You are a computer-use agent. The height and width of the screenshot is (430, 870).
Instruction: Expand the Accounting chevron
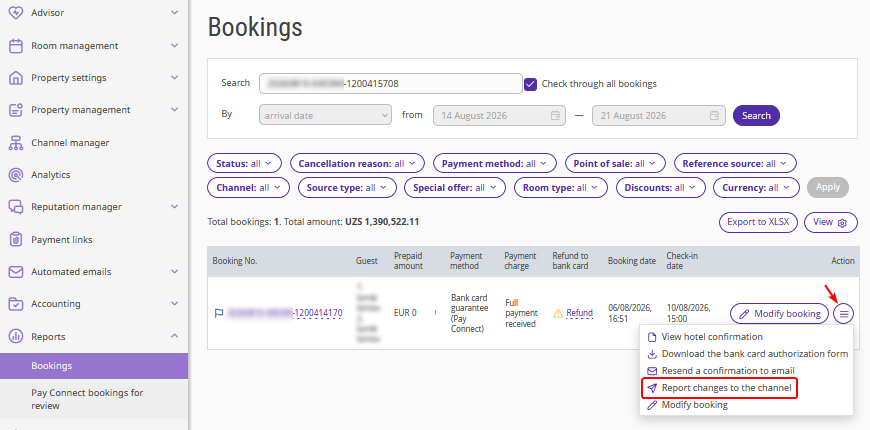[175, 304]
